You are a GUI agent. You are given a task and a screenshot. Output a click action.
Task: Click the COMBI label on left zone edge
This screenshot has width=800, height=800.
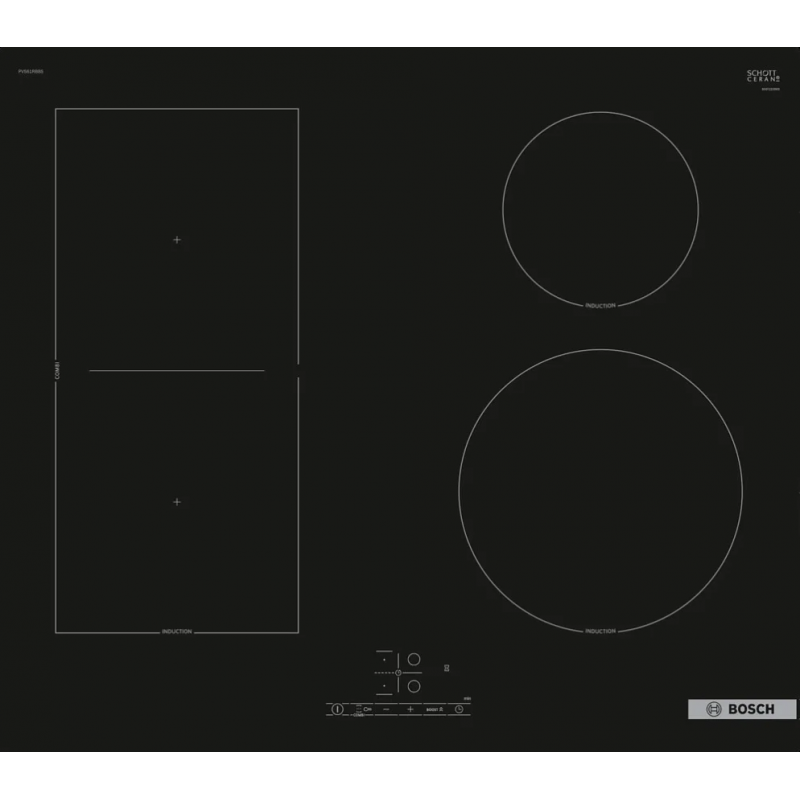(57, 371)
